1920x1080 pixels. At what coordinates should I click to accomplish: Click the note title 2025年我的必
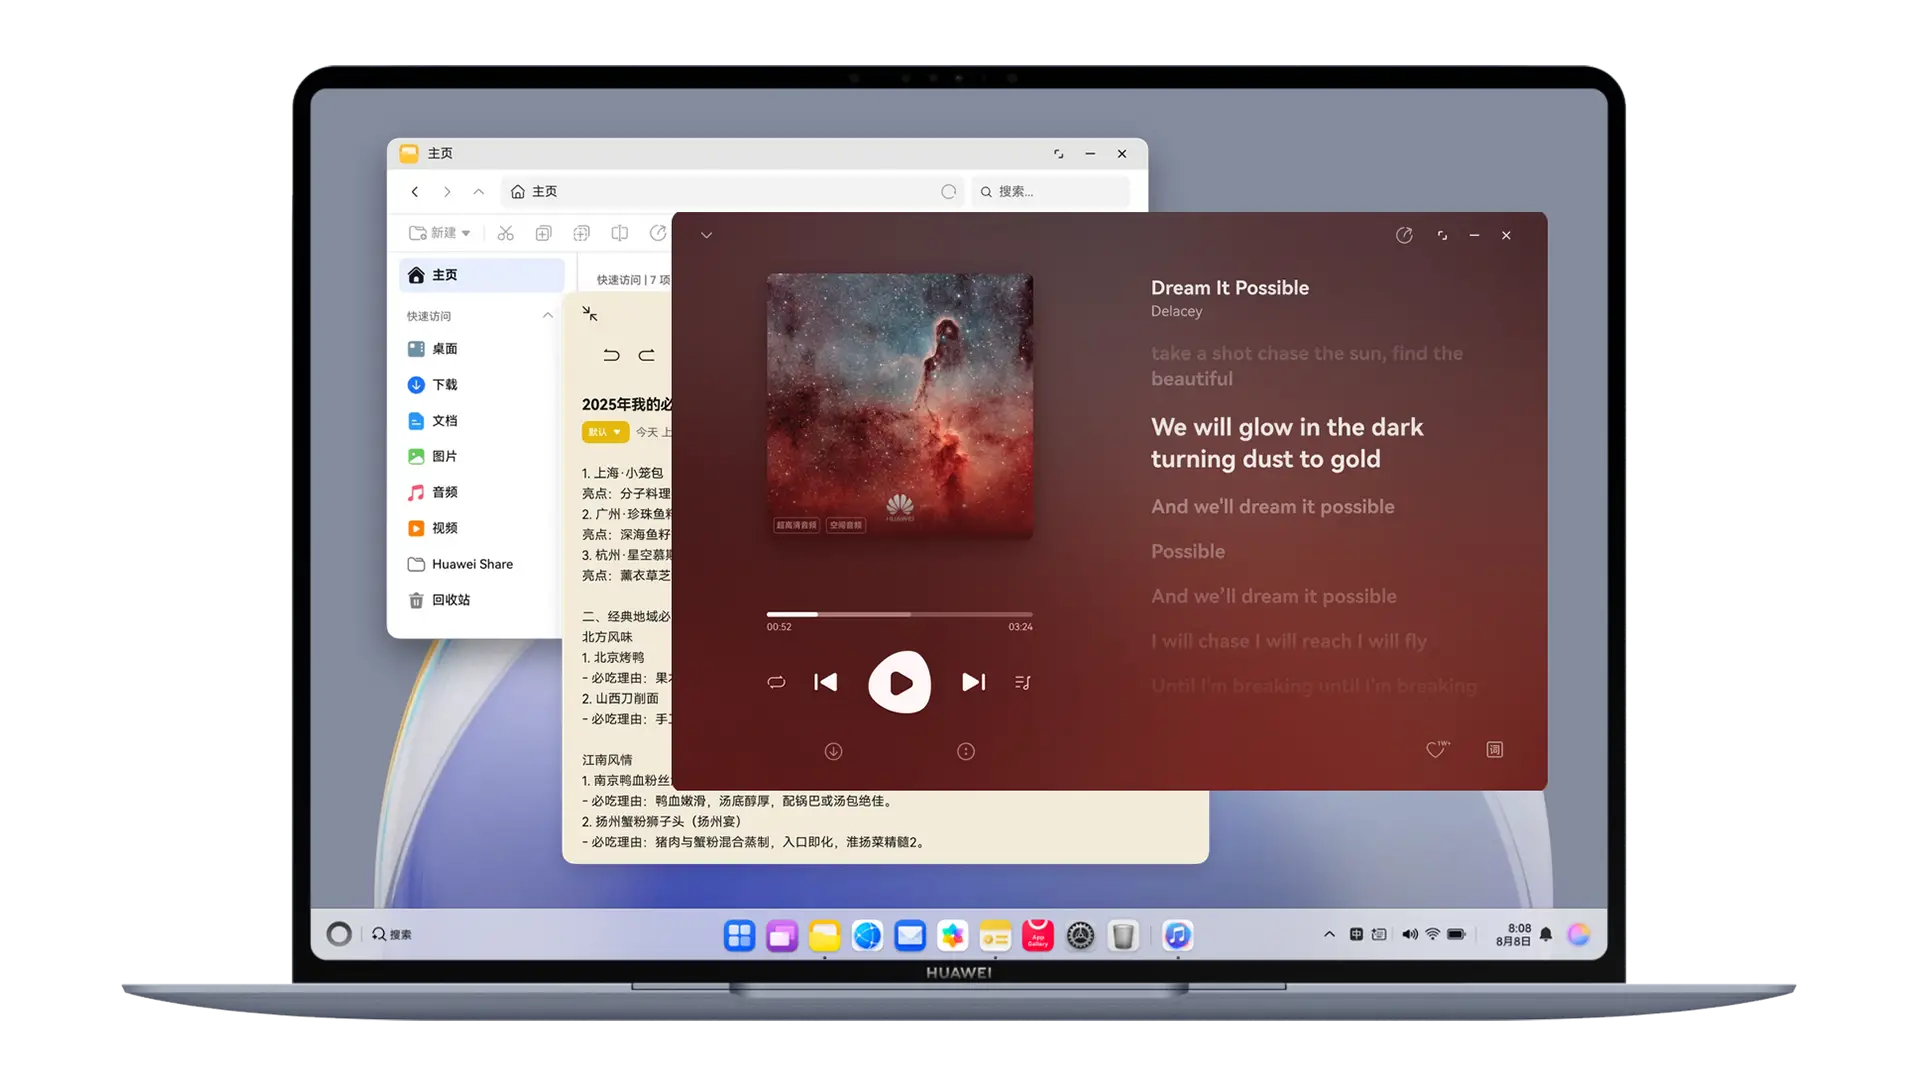[x=627, y=404]
